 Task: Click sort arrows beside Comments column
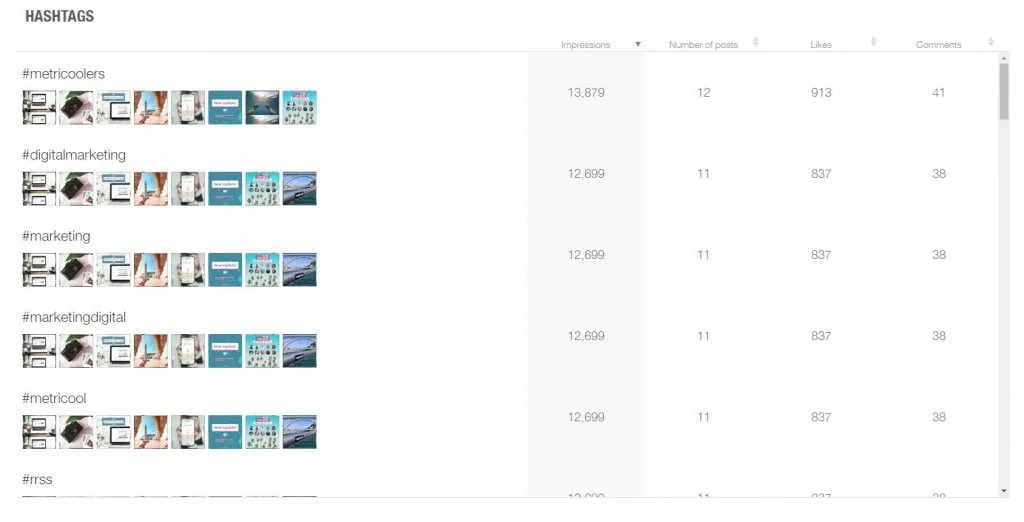coord(991,42)
